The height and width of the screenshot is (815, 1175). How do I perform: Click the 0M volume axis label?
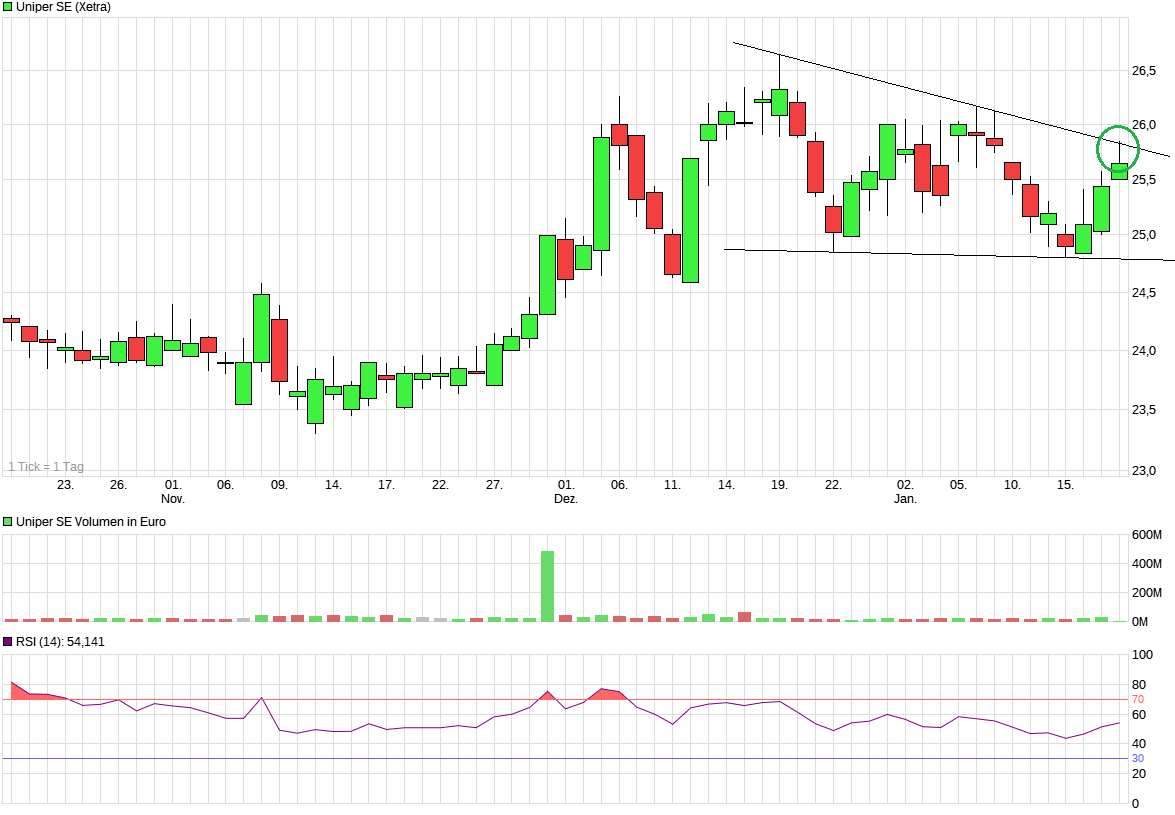[x=1140, y=622]
